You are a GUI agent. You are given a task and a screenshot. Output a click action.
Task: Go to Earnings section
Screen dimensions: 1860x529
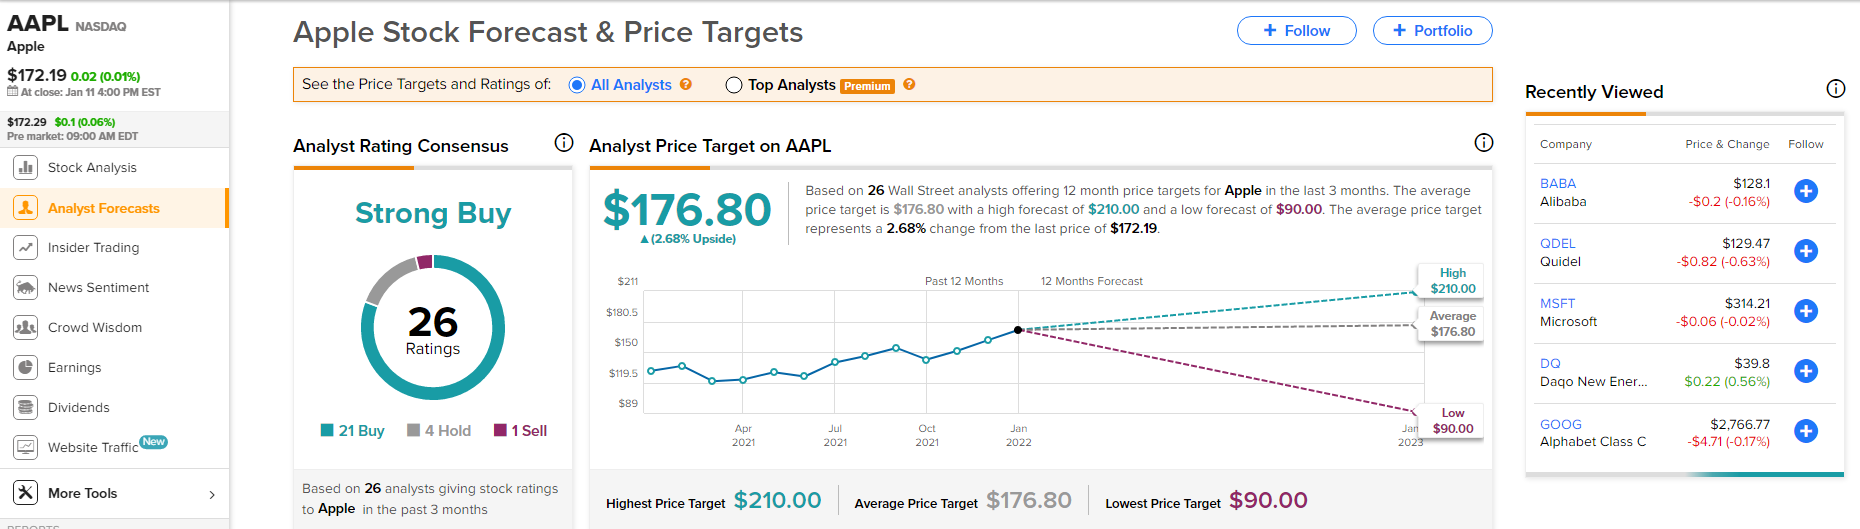(x=75, y=367)
